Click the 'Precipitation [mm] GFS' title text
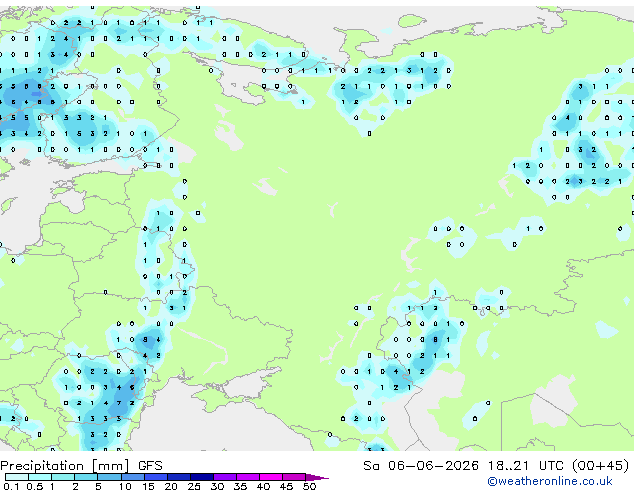This screenshot has height=490, width=634. [x=81, y=466]
